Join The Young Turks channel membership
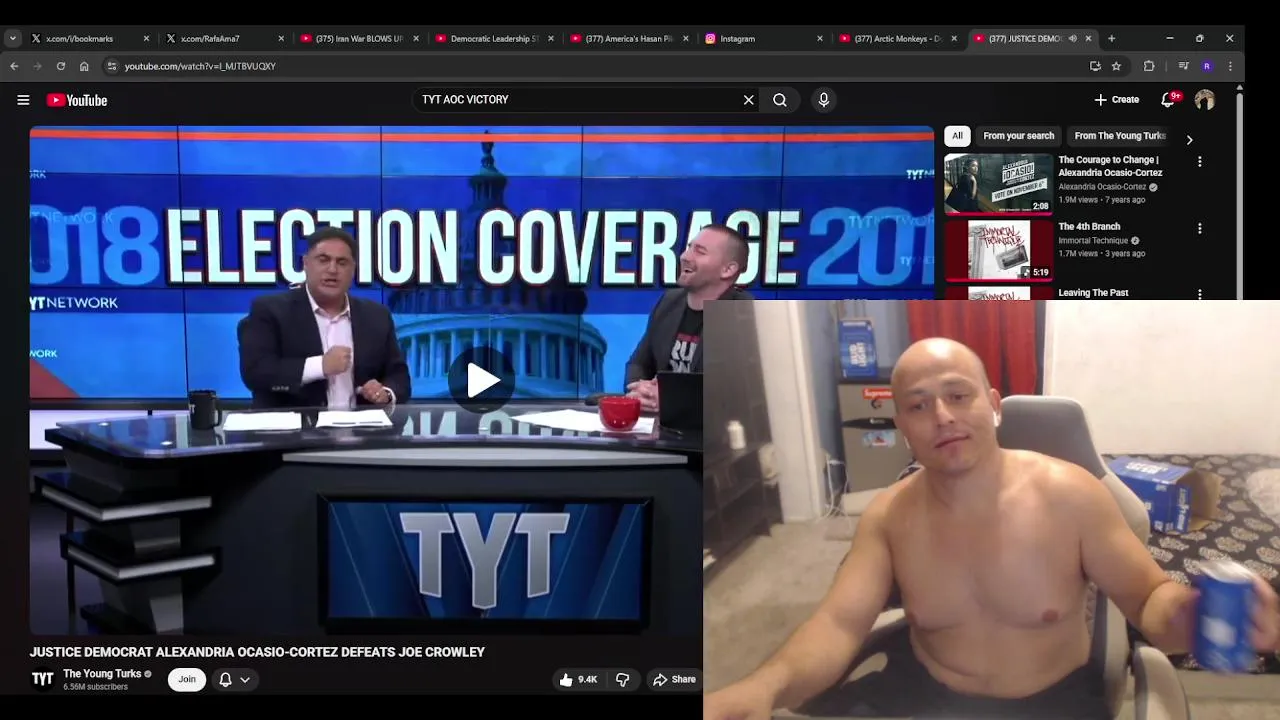The width and height of the screenshot is (1280, 720). click(187, 679)
